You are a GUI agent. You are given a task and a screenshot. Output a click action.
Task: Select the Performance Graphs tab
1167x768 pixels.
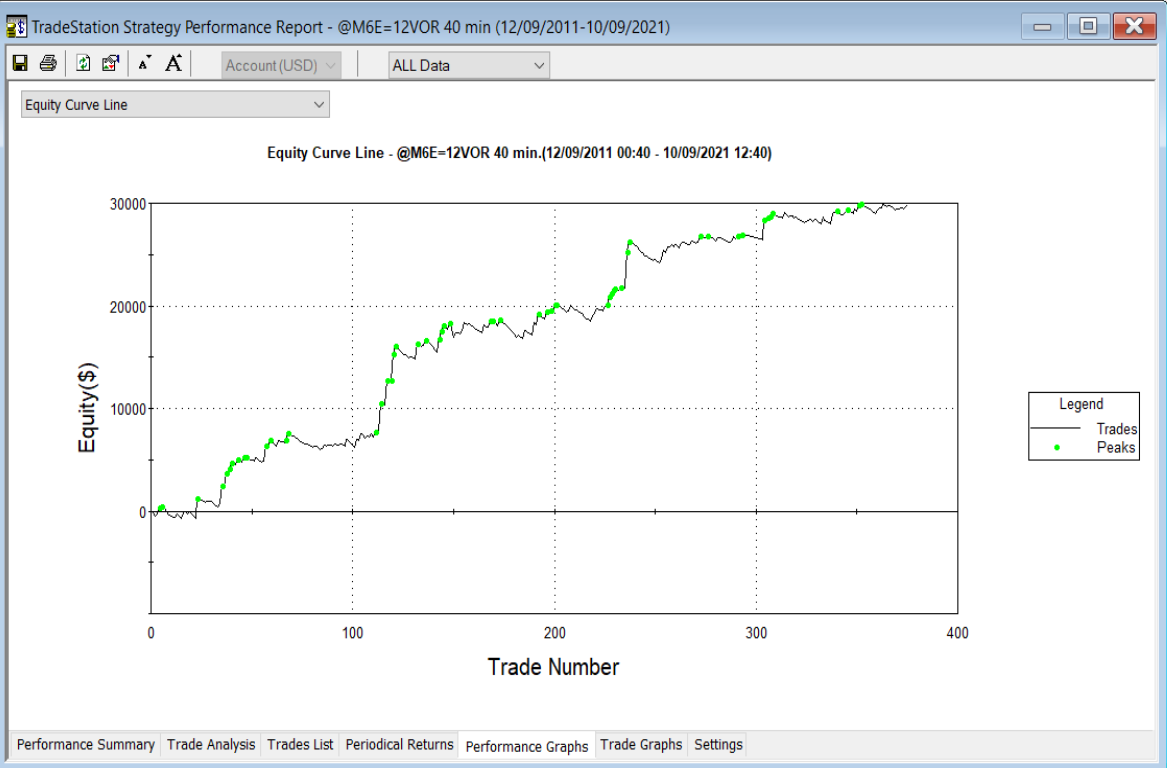coord(527,746)
